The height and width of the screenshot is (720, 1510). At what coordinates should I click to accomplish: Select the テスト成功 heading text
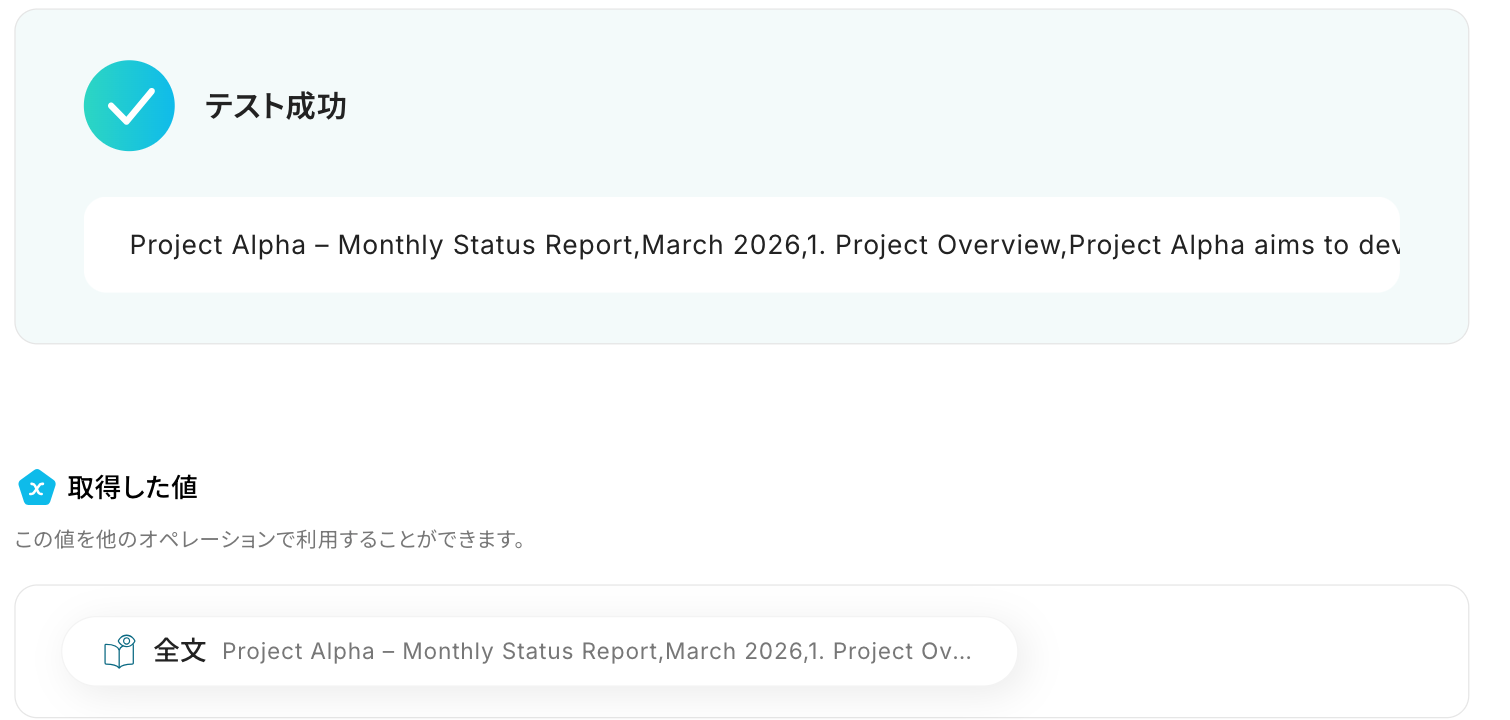coord(276,106)
